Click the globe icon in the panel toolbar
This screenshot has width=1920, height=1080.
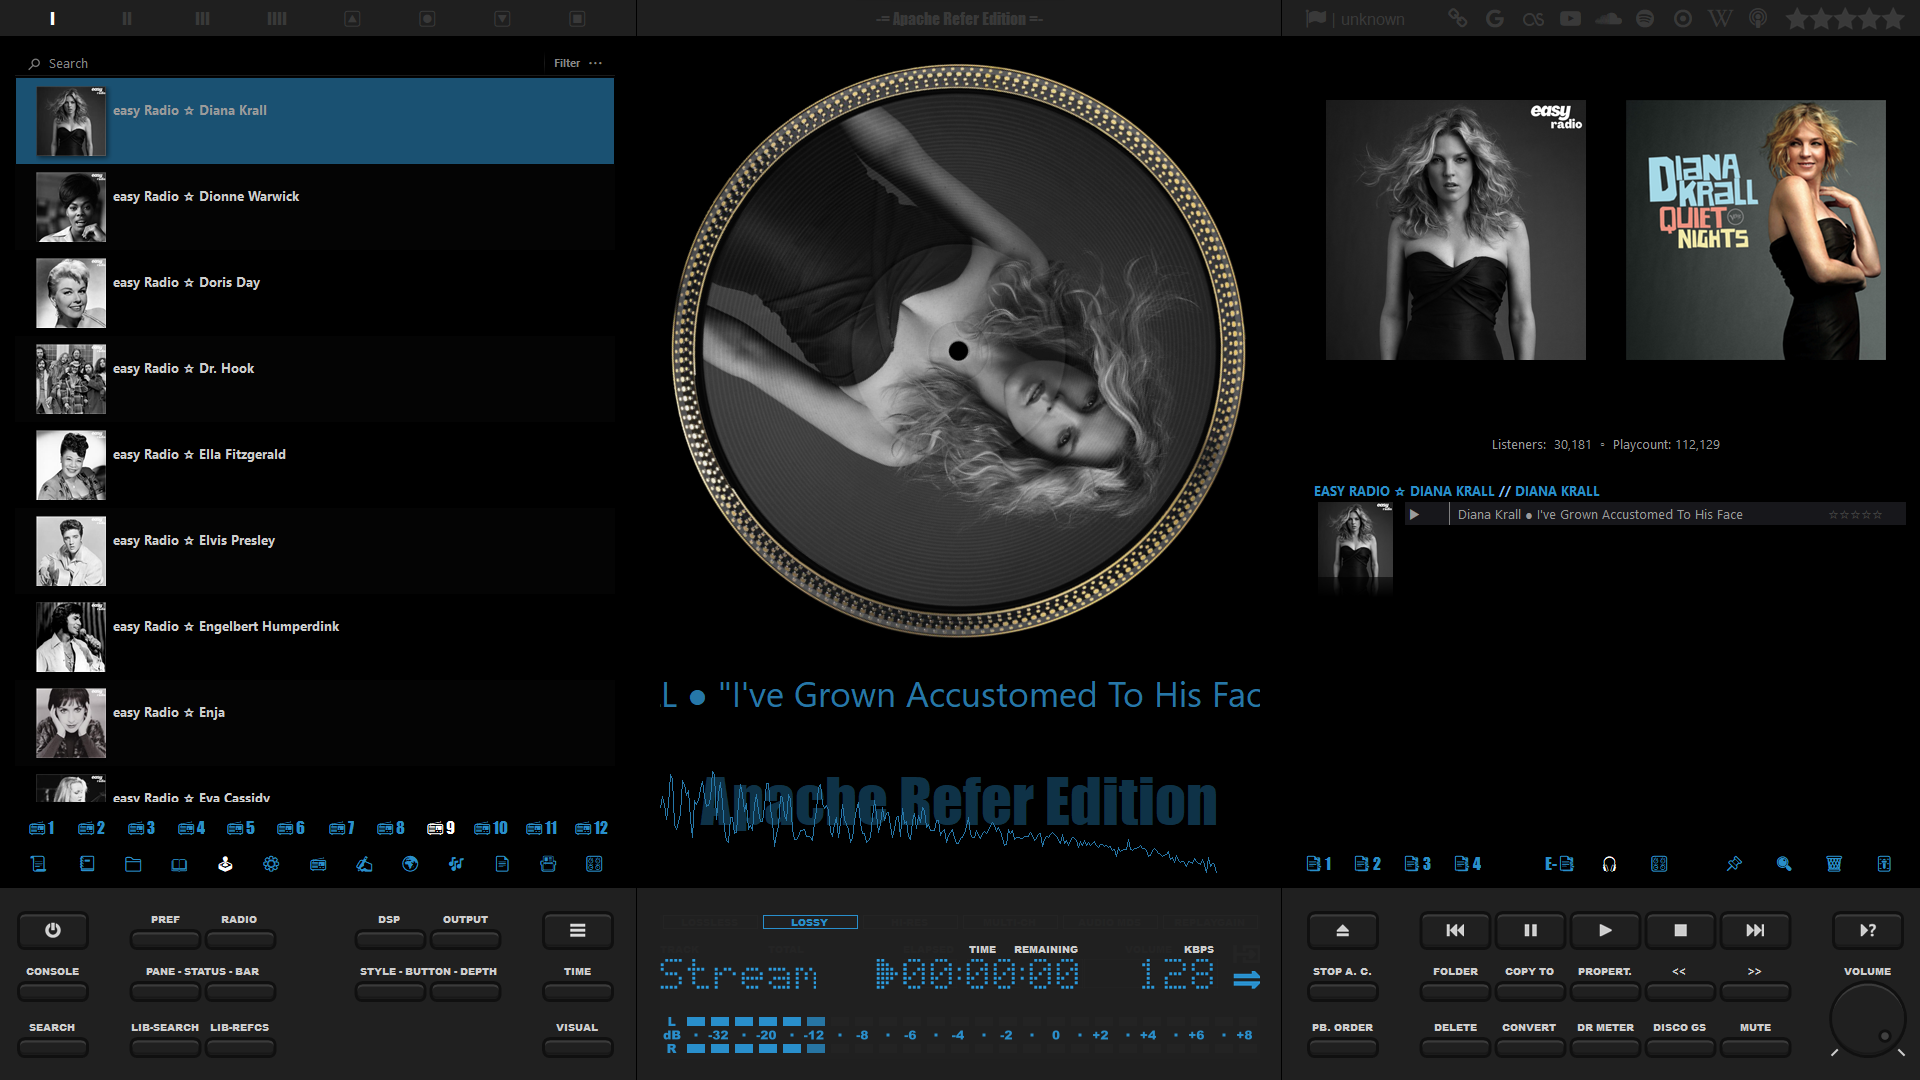click(410, 864)
